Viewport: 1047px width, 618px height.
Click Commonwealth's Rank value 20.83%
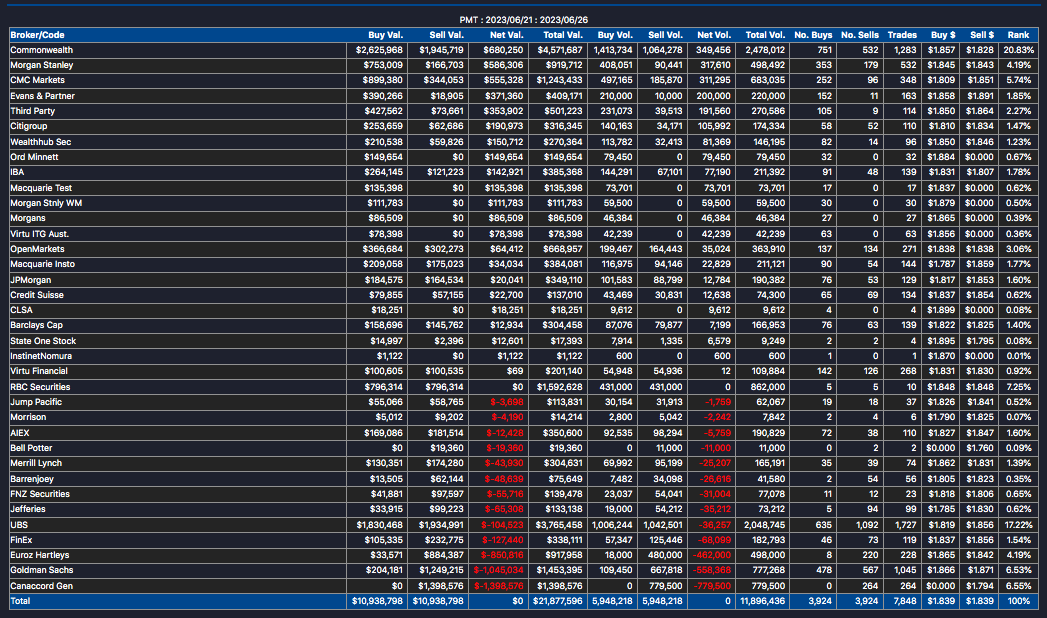(x=1018, y=50)
